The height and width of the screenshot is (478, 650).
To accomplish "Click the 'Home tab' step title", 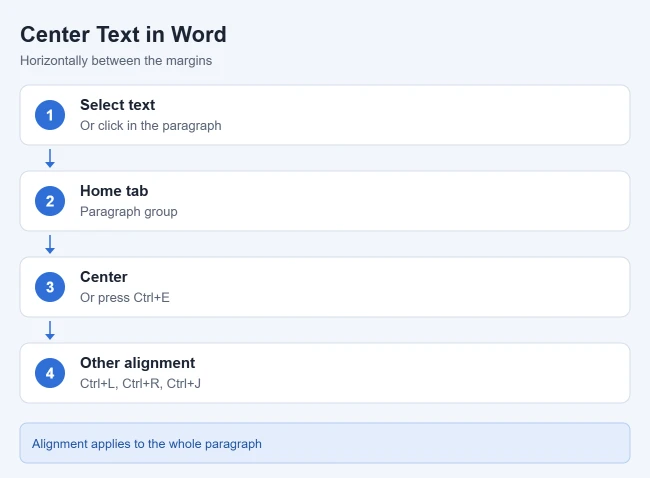I will (114, 191).
